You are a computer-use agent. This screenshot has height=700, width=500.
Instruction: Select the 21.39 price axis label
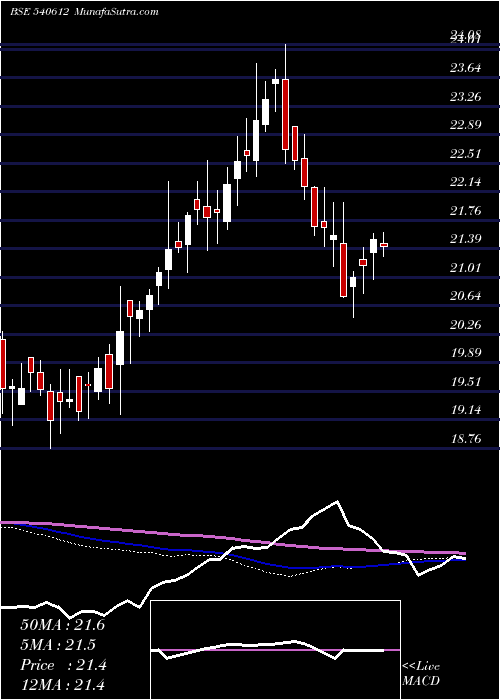tap(466, 239)
